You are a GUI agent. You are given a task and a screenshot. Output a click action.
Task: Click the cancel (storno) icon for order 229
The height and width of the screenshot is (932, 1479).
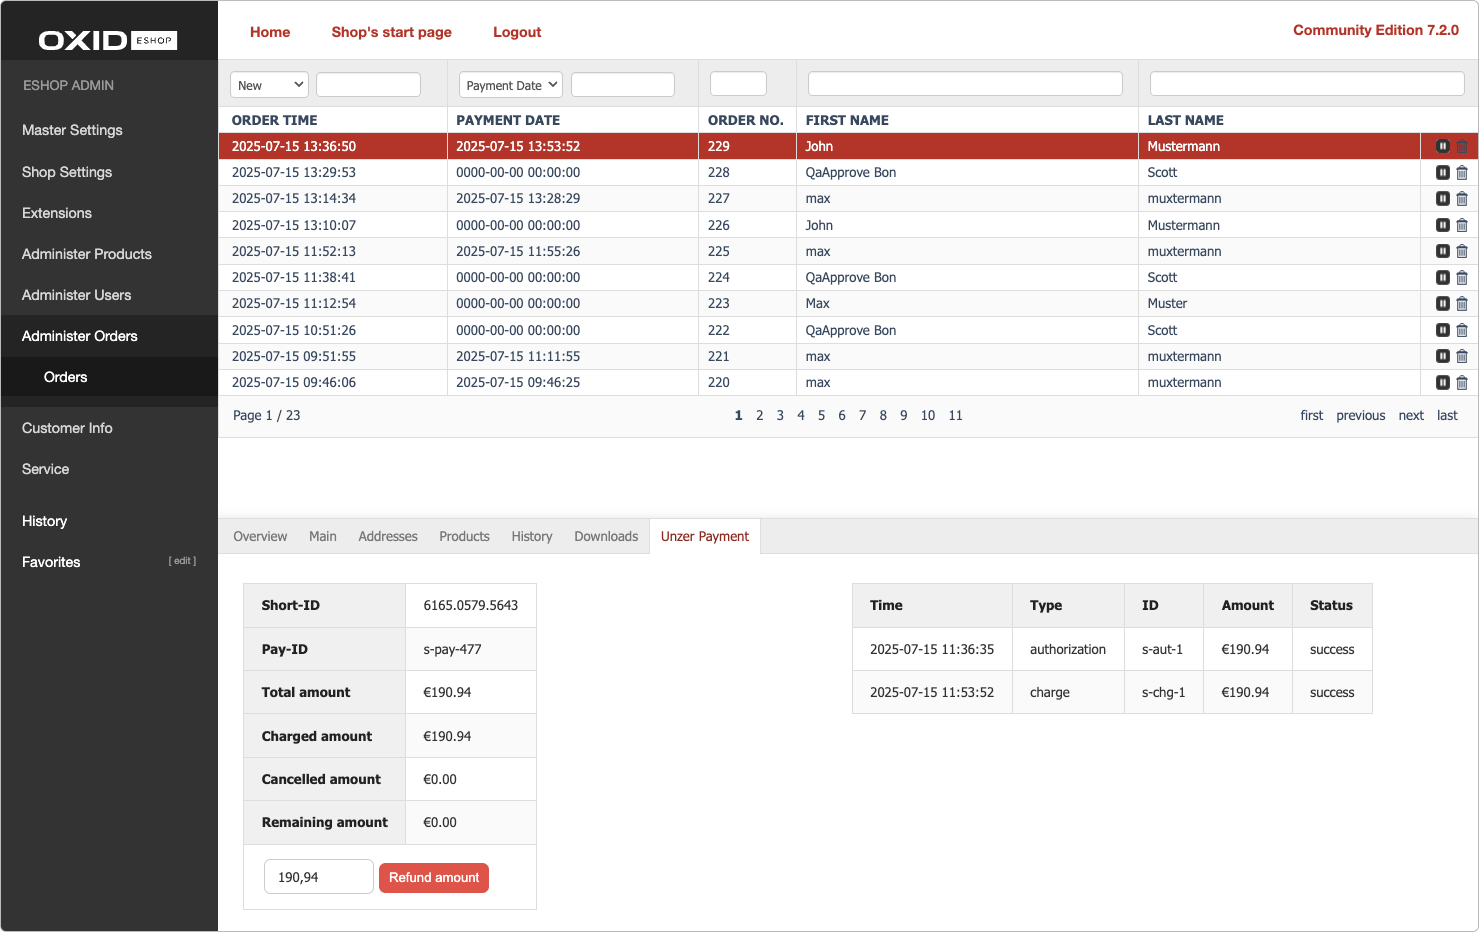pyautogui.click(x=1443, y=146)
